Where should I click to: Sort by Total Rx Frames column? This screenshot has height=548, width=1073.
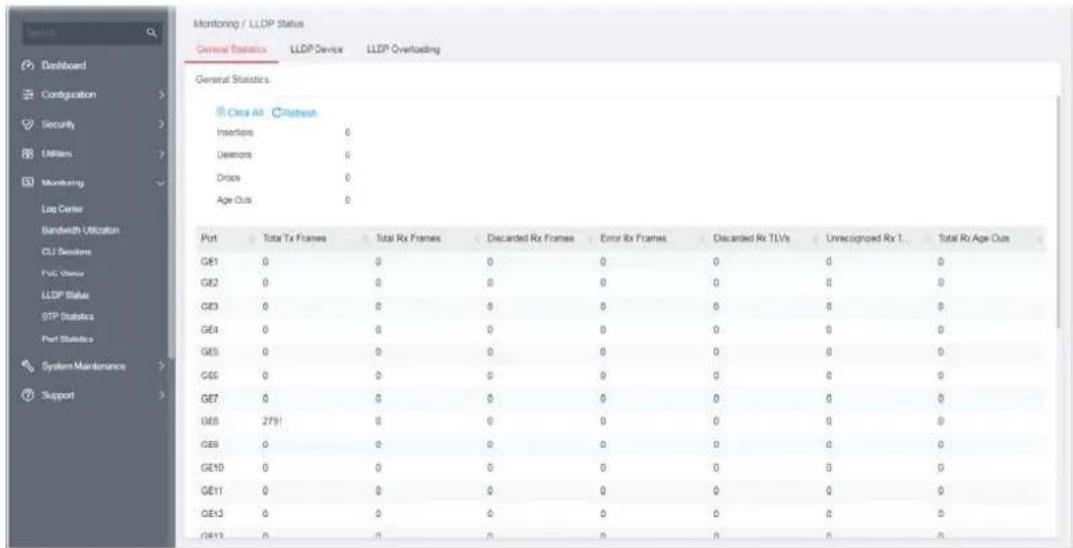pyautogui.click(x=408, y=238)
